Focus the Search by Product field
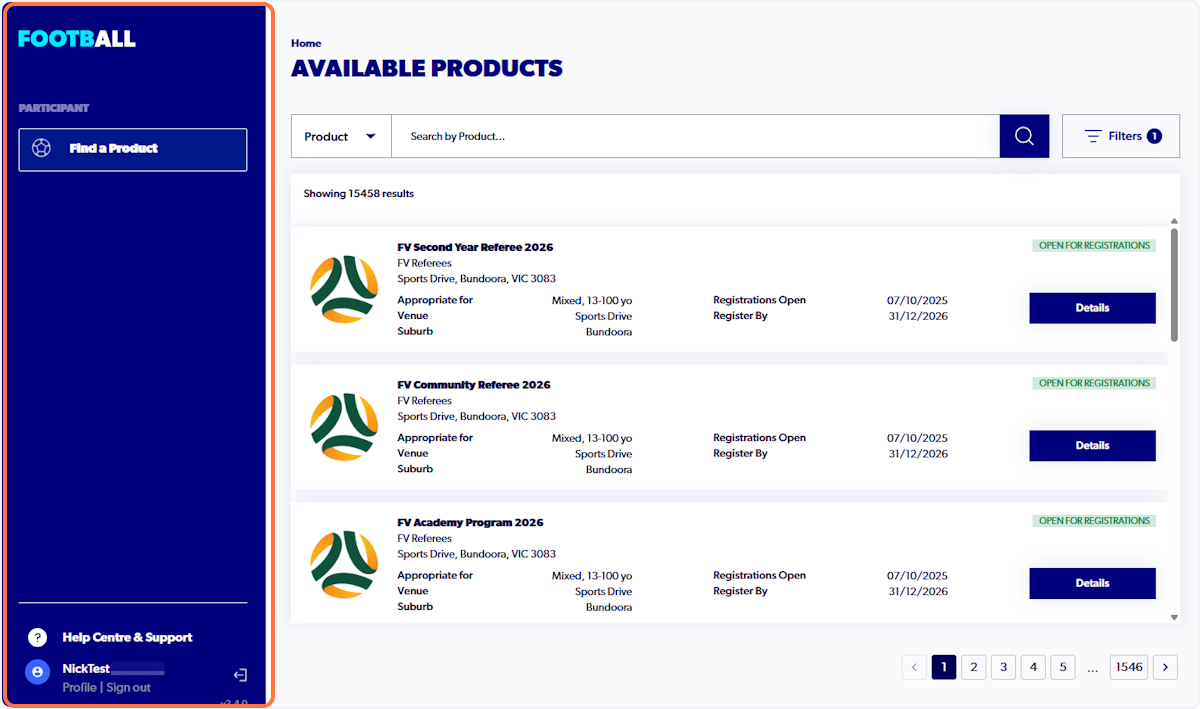Image resolution: width=1200 pixels, height=709 pixels. 695,136
